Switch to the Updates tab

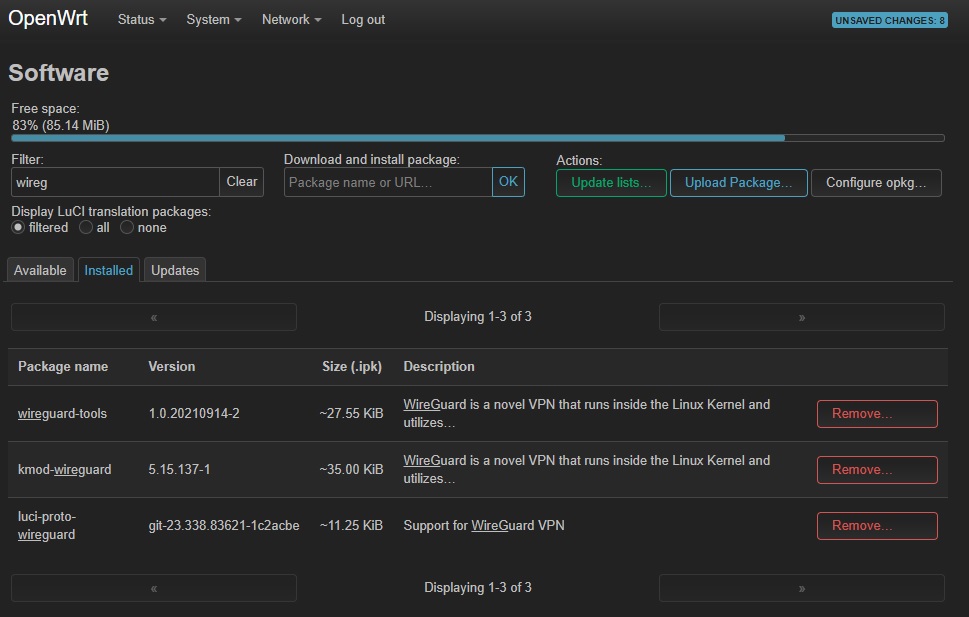(x=175, y=270)
